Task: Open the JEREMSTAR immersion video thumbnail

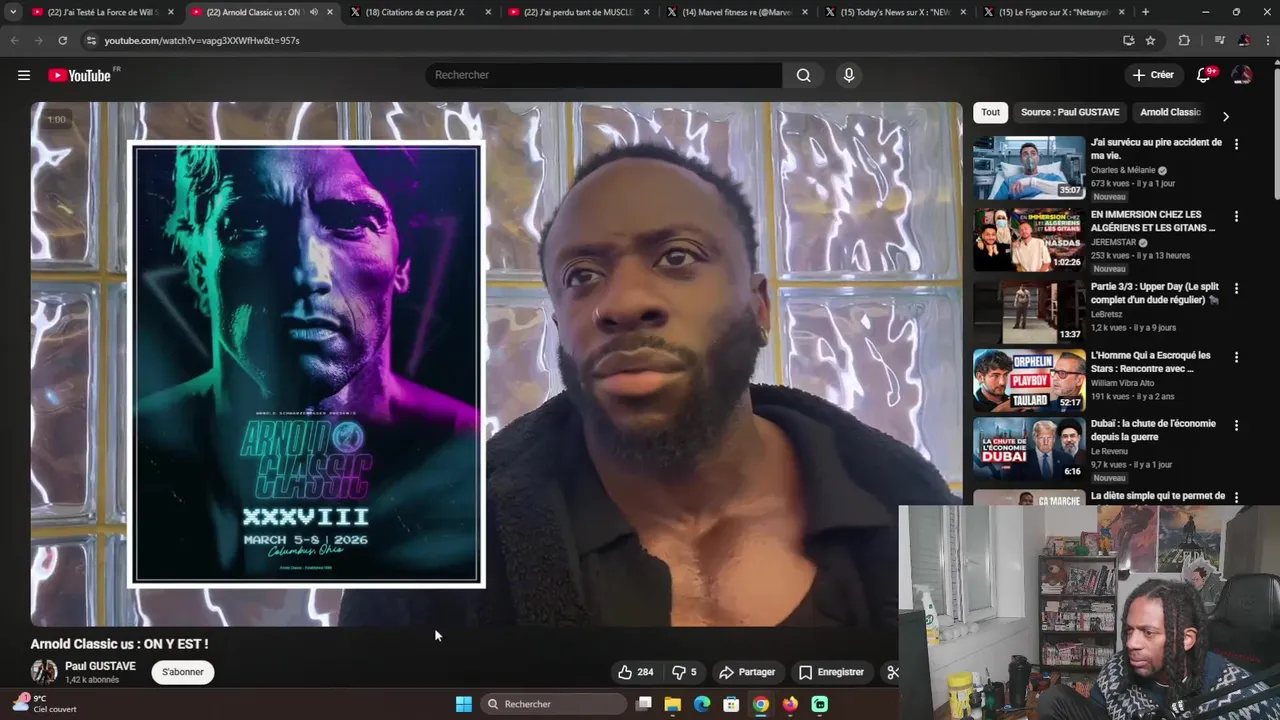Action: 1029,240
